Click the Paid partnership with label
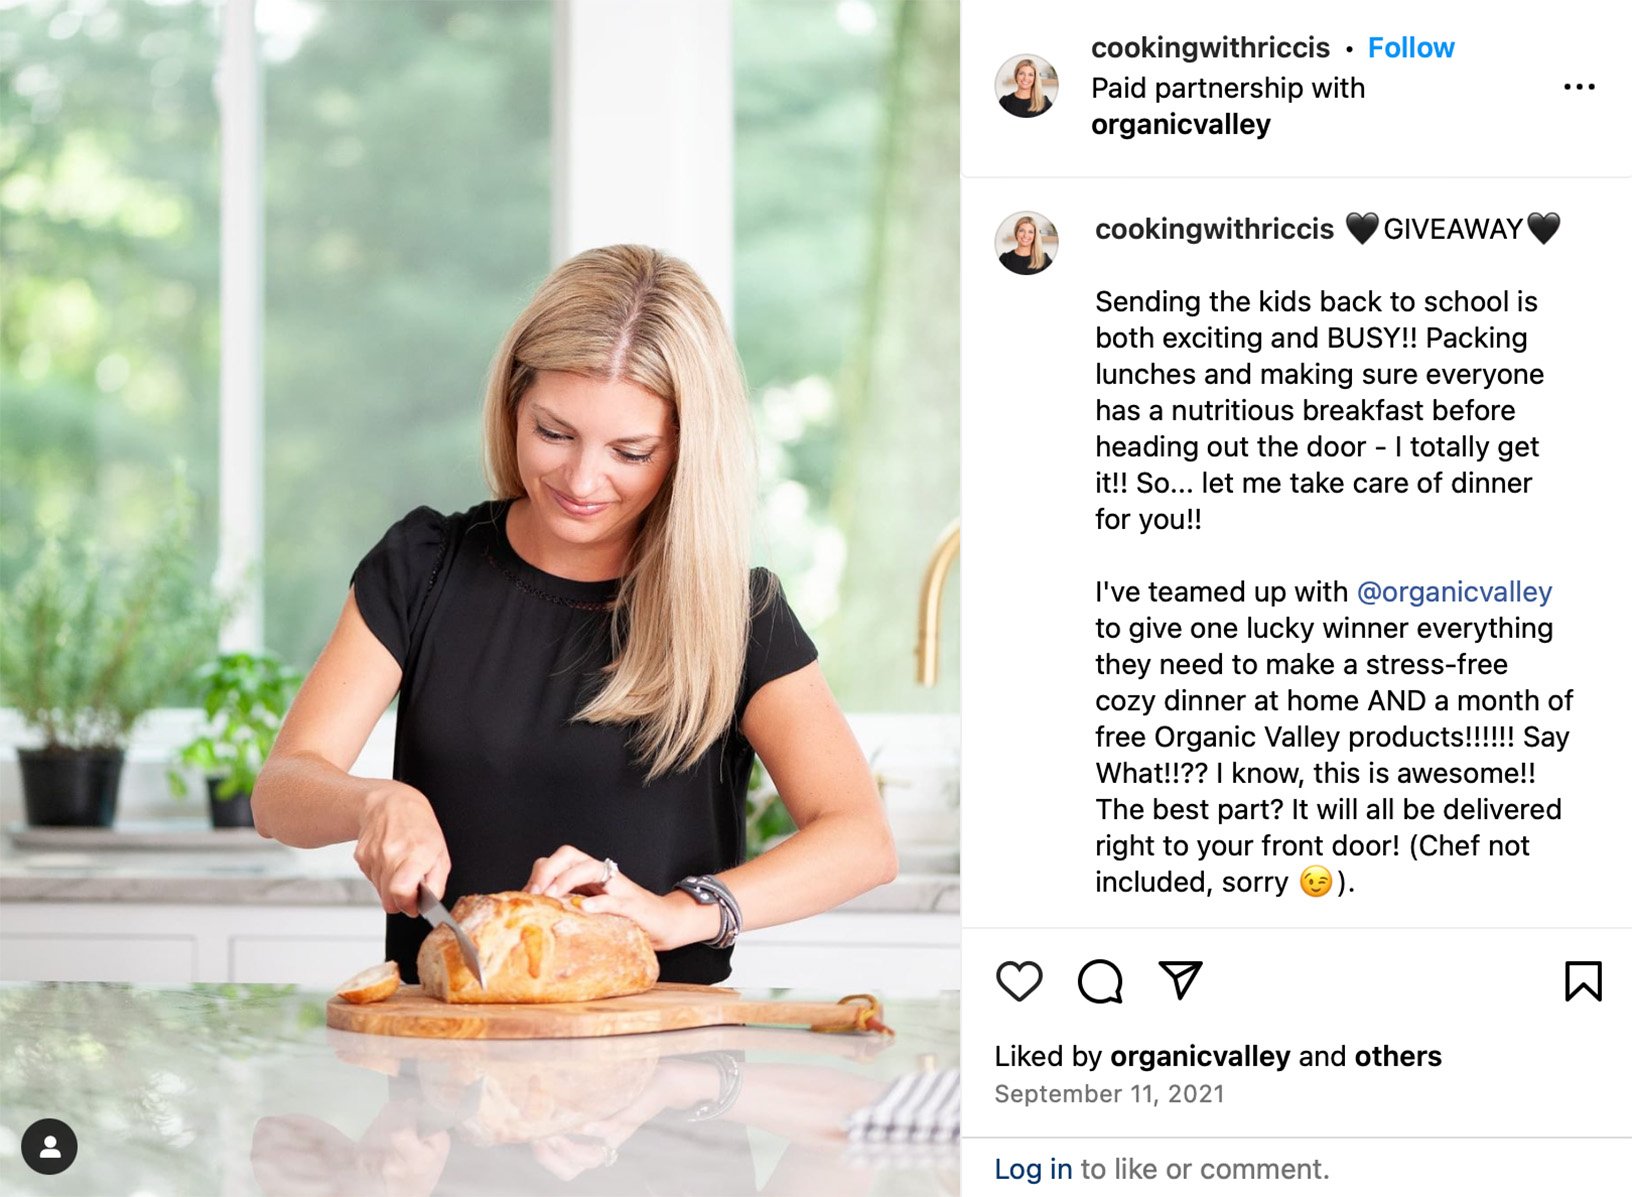 [1228, 88]
